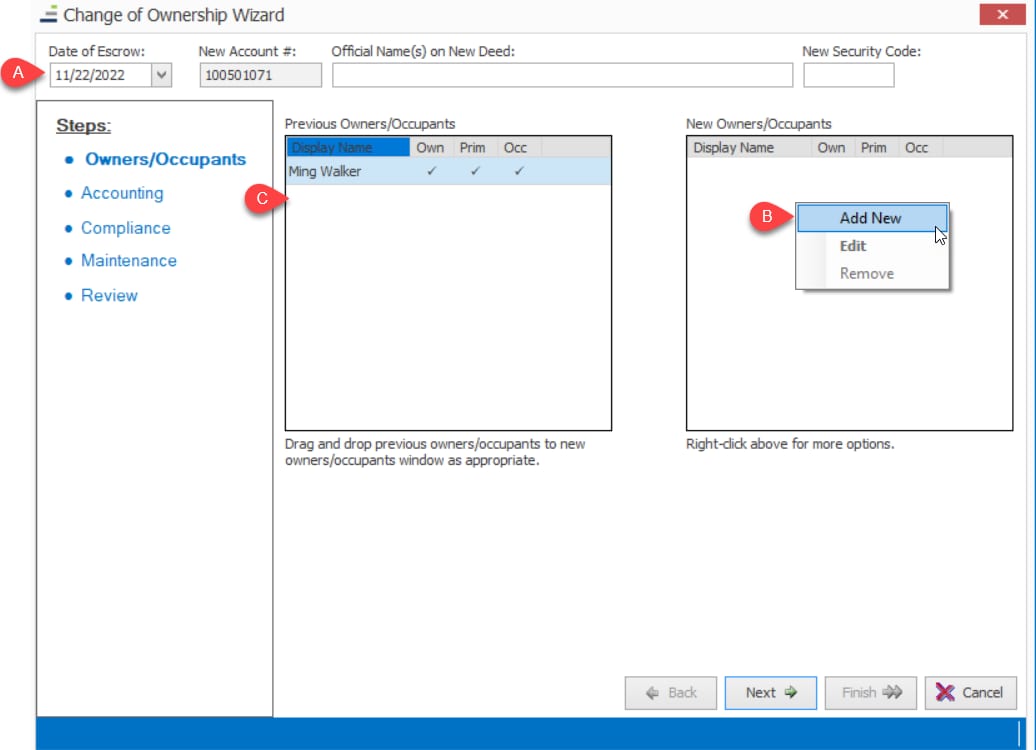Click Display Name header in Previous Owners list
The width and height of the screenshot is (1036, 750).
(348, 147)
